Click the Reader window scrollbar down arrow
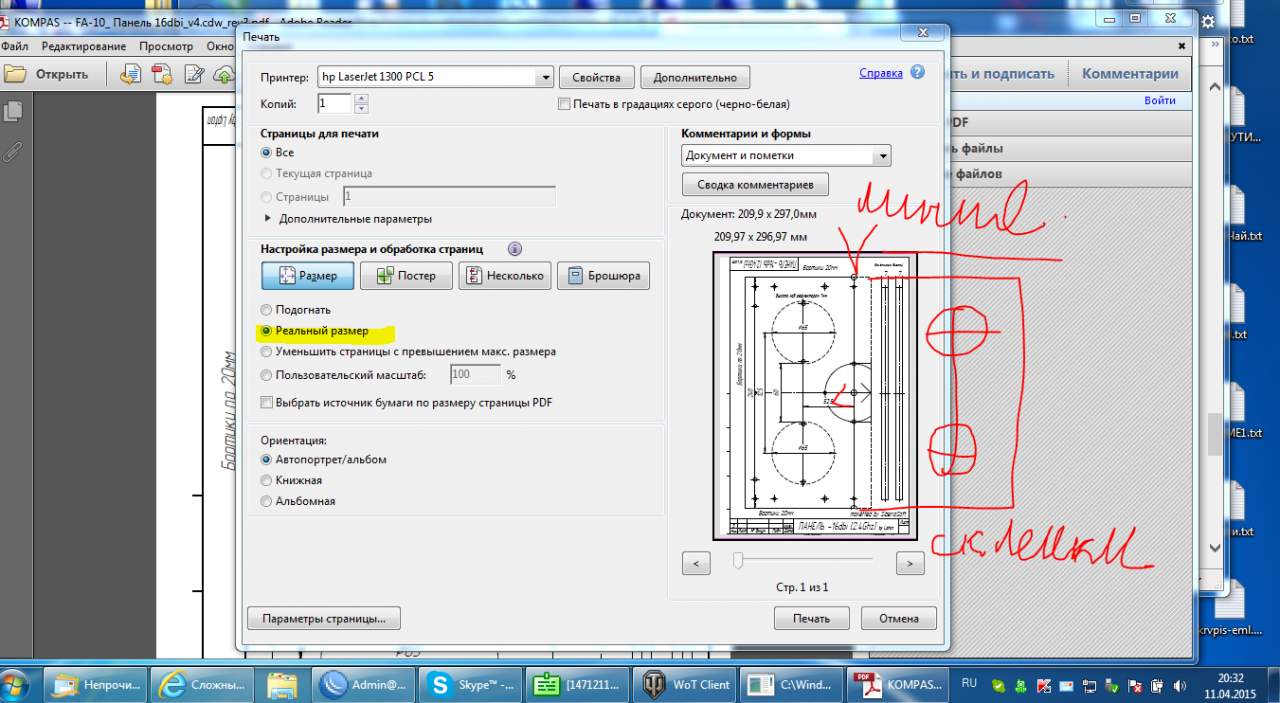 [1215, 548]
